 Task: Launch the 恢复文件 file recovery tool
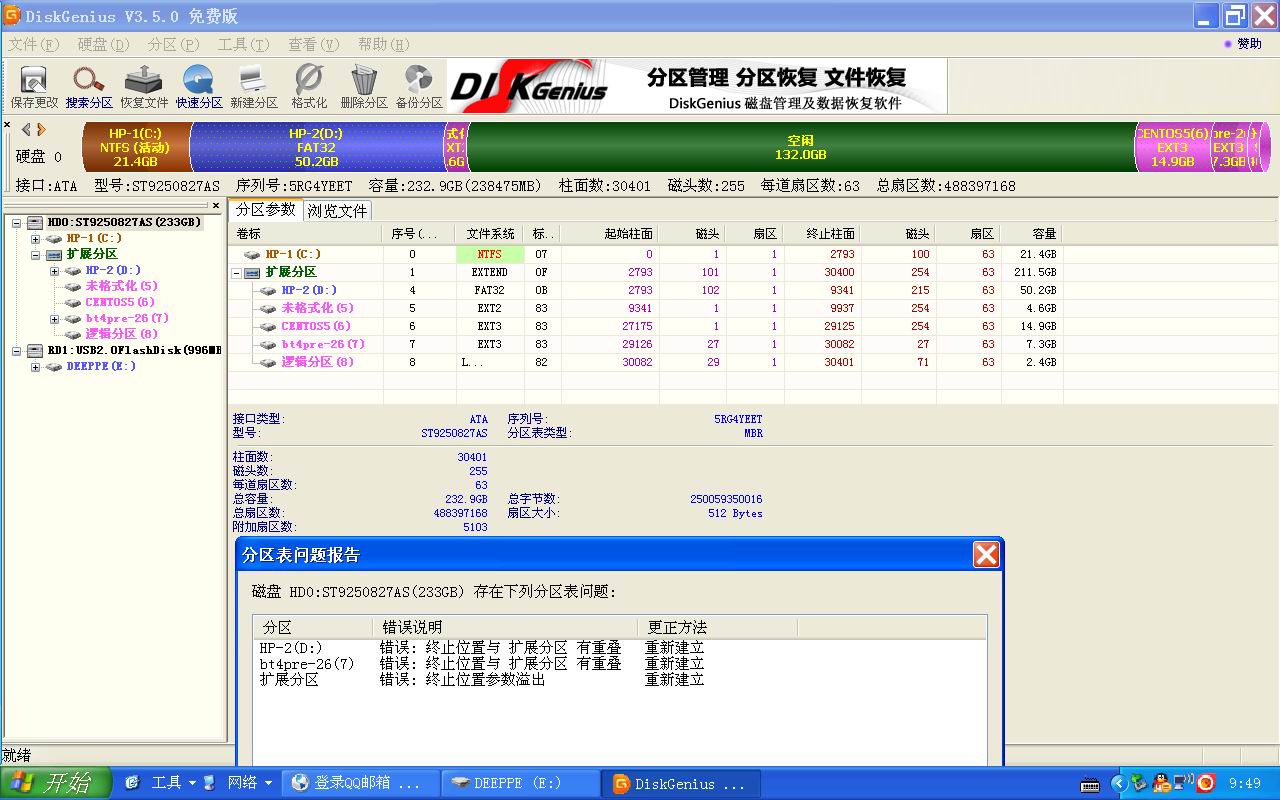[144, 87]
